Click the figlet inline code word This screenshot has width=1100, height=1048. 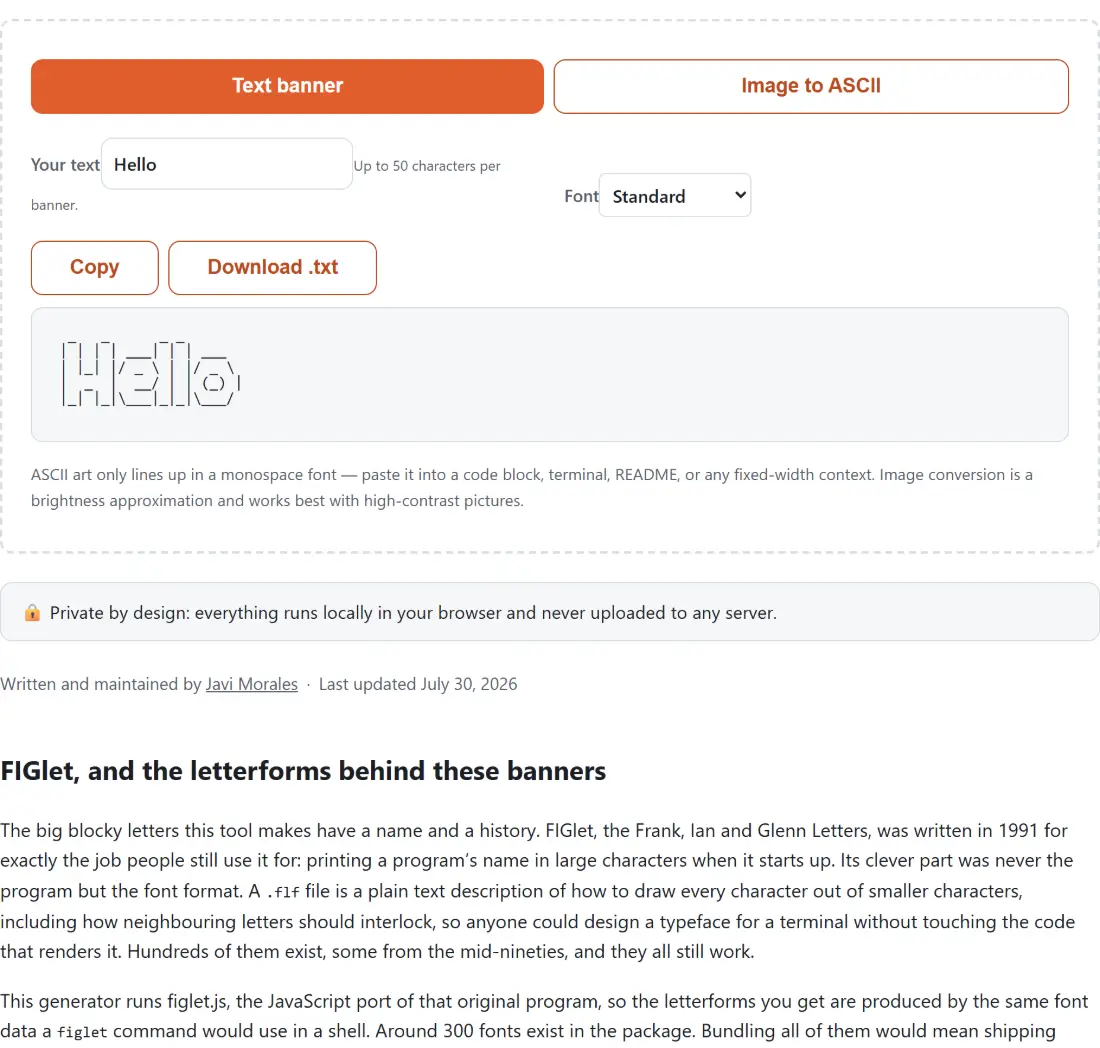(82, 1032)
